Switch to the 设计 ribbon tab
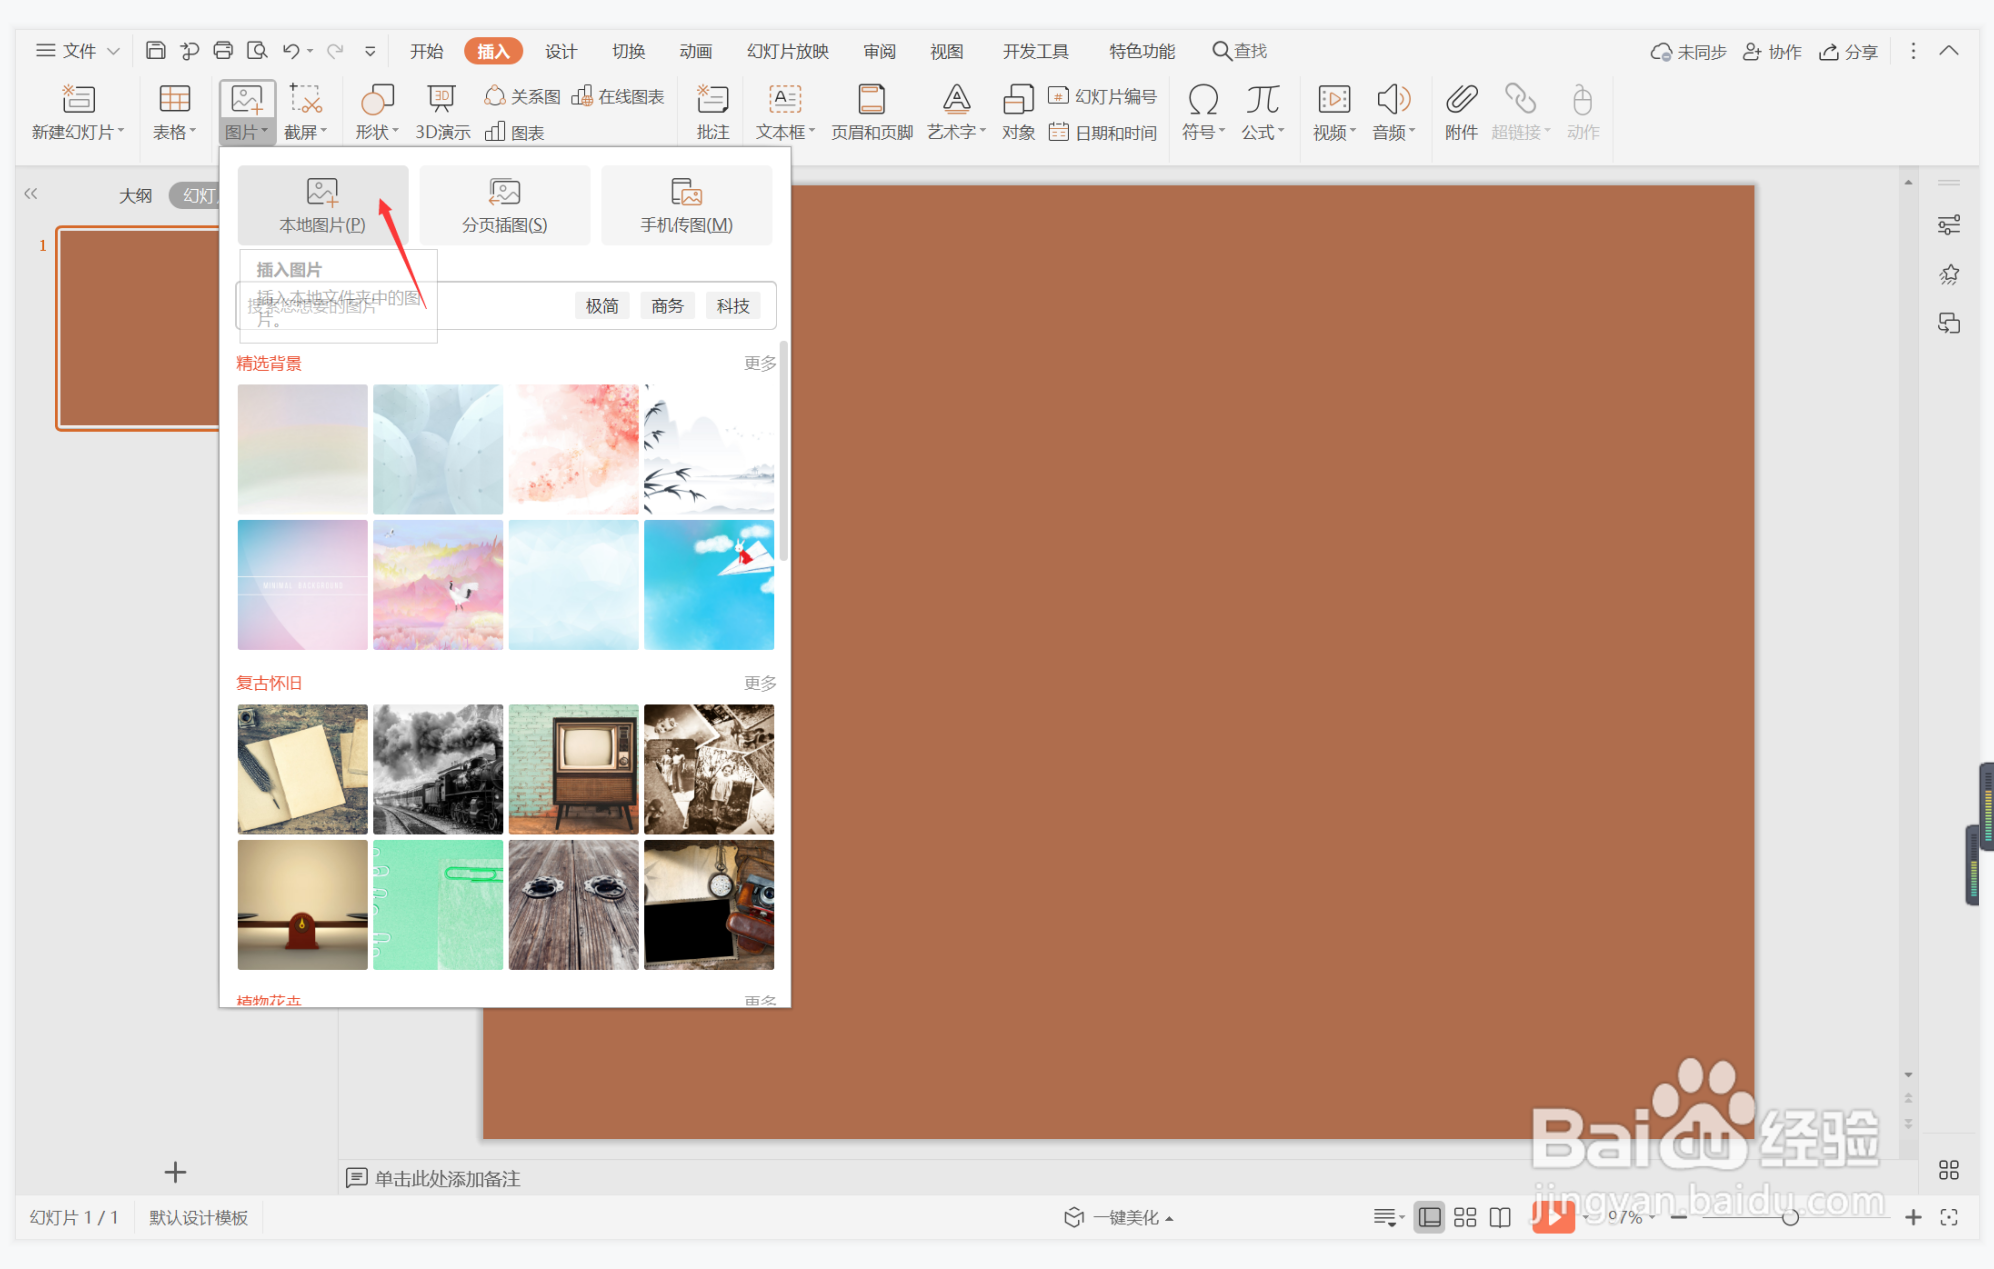 [x=560, y=51]
